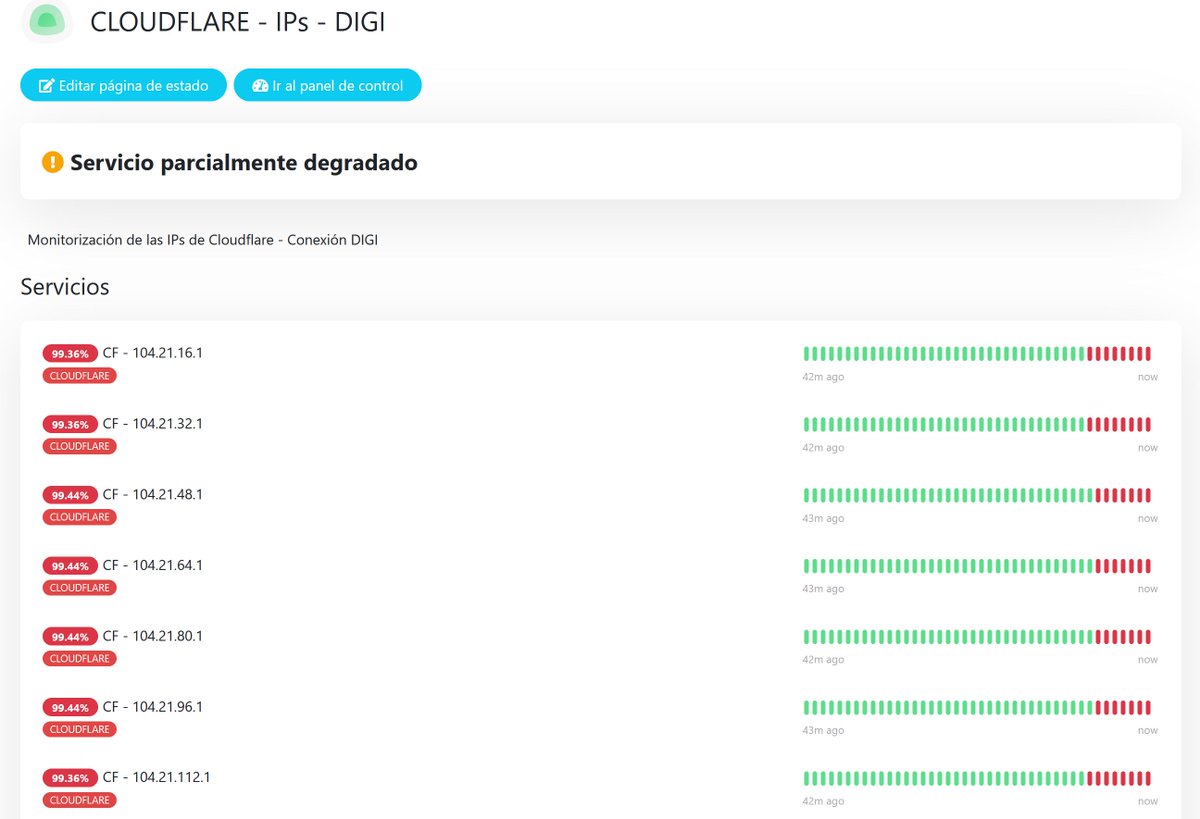Select service name CF - 104.21.112.1

157,778
